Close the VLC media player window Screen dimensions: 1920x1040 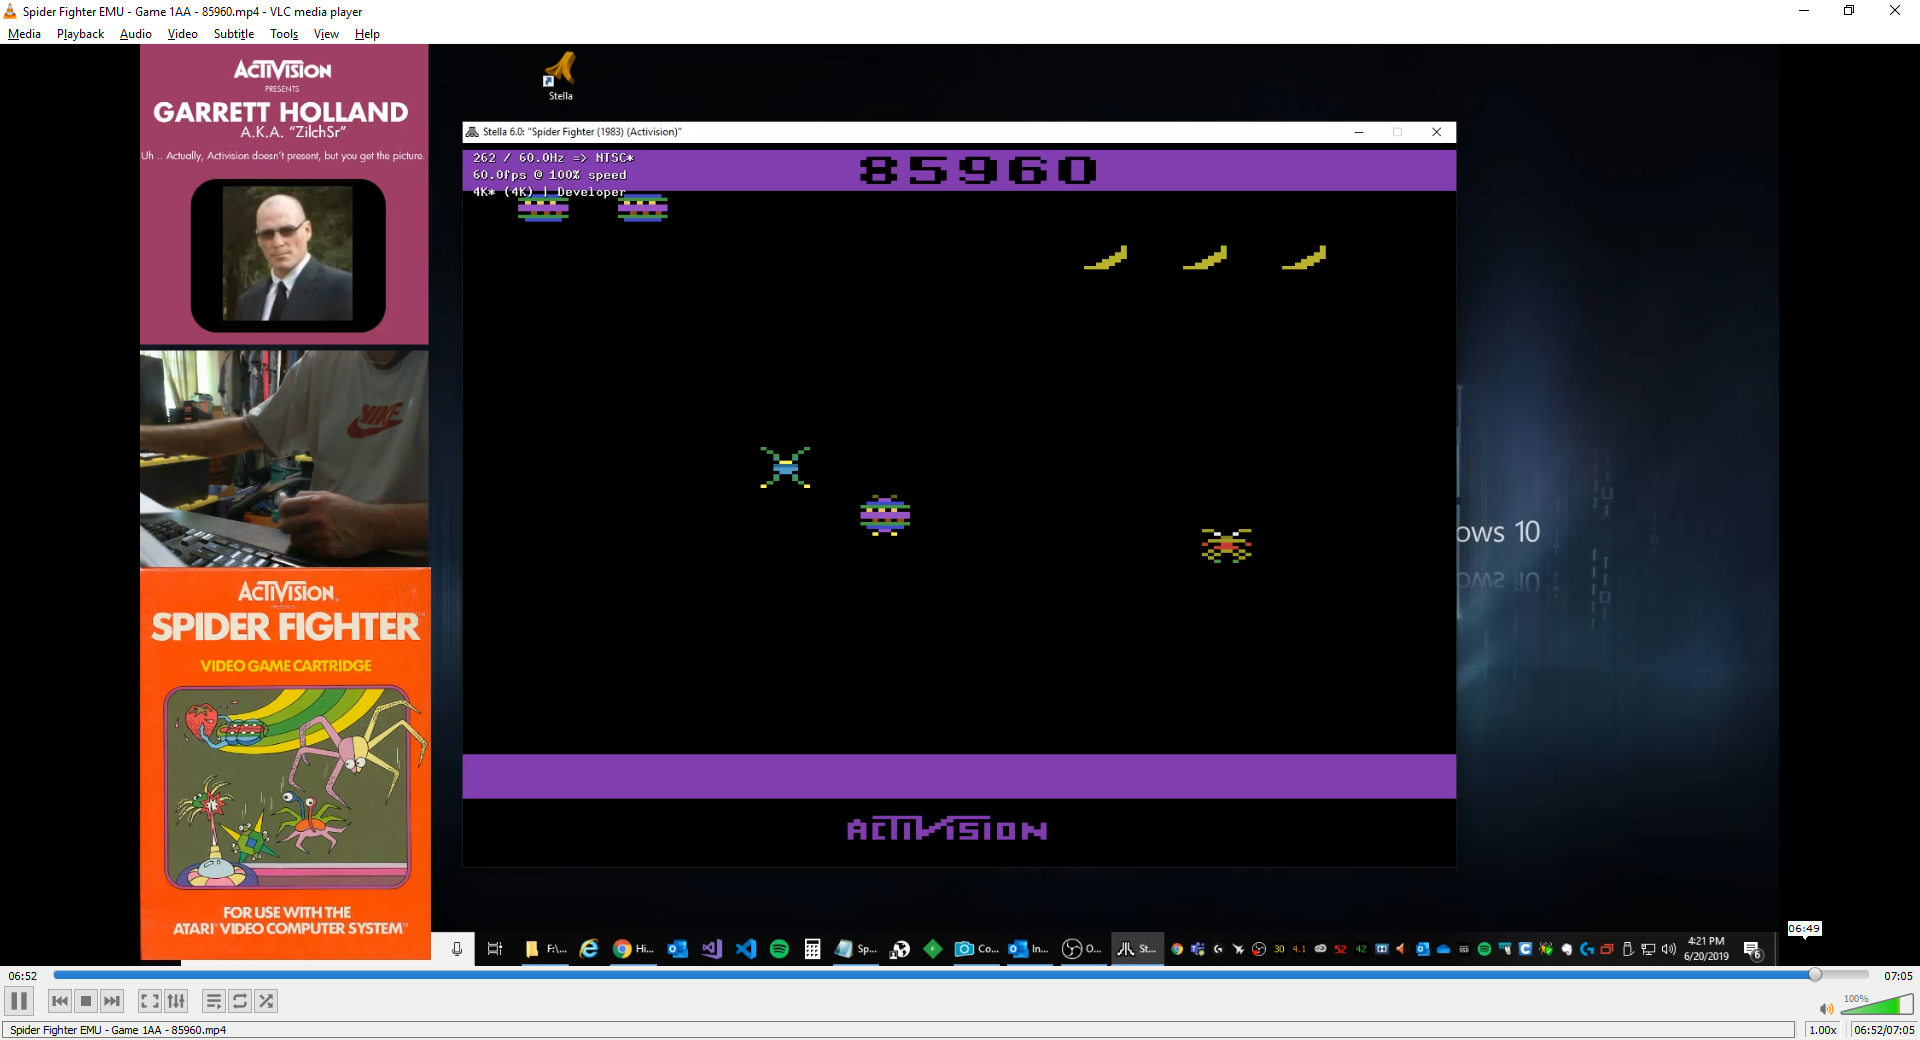[1895, 11]
